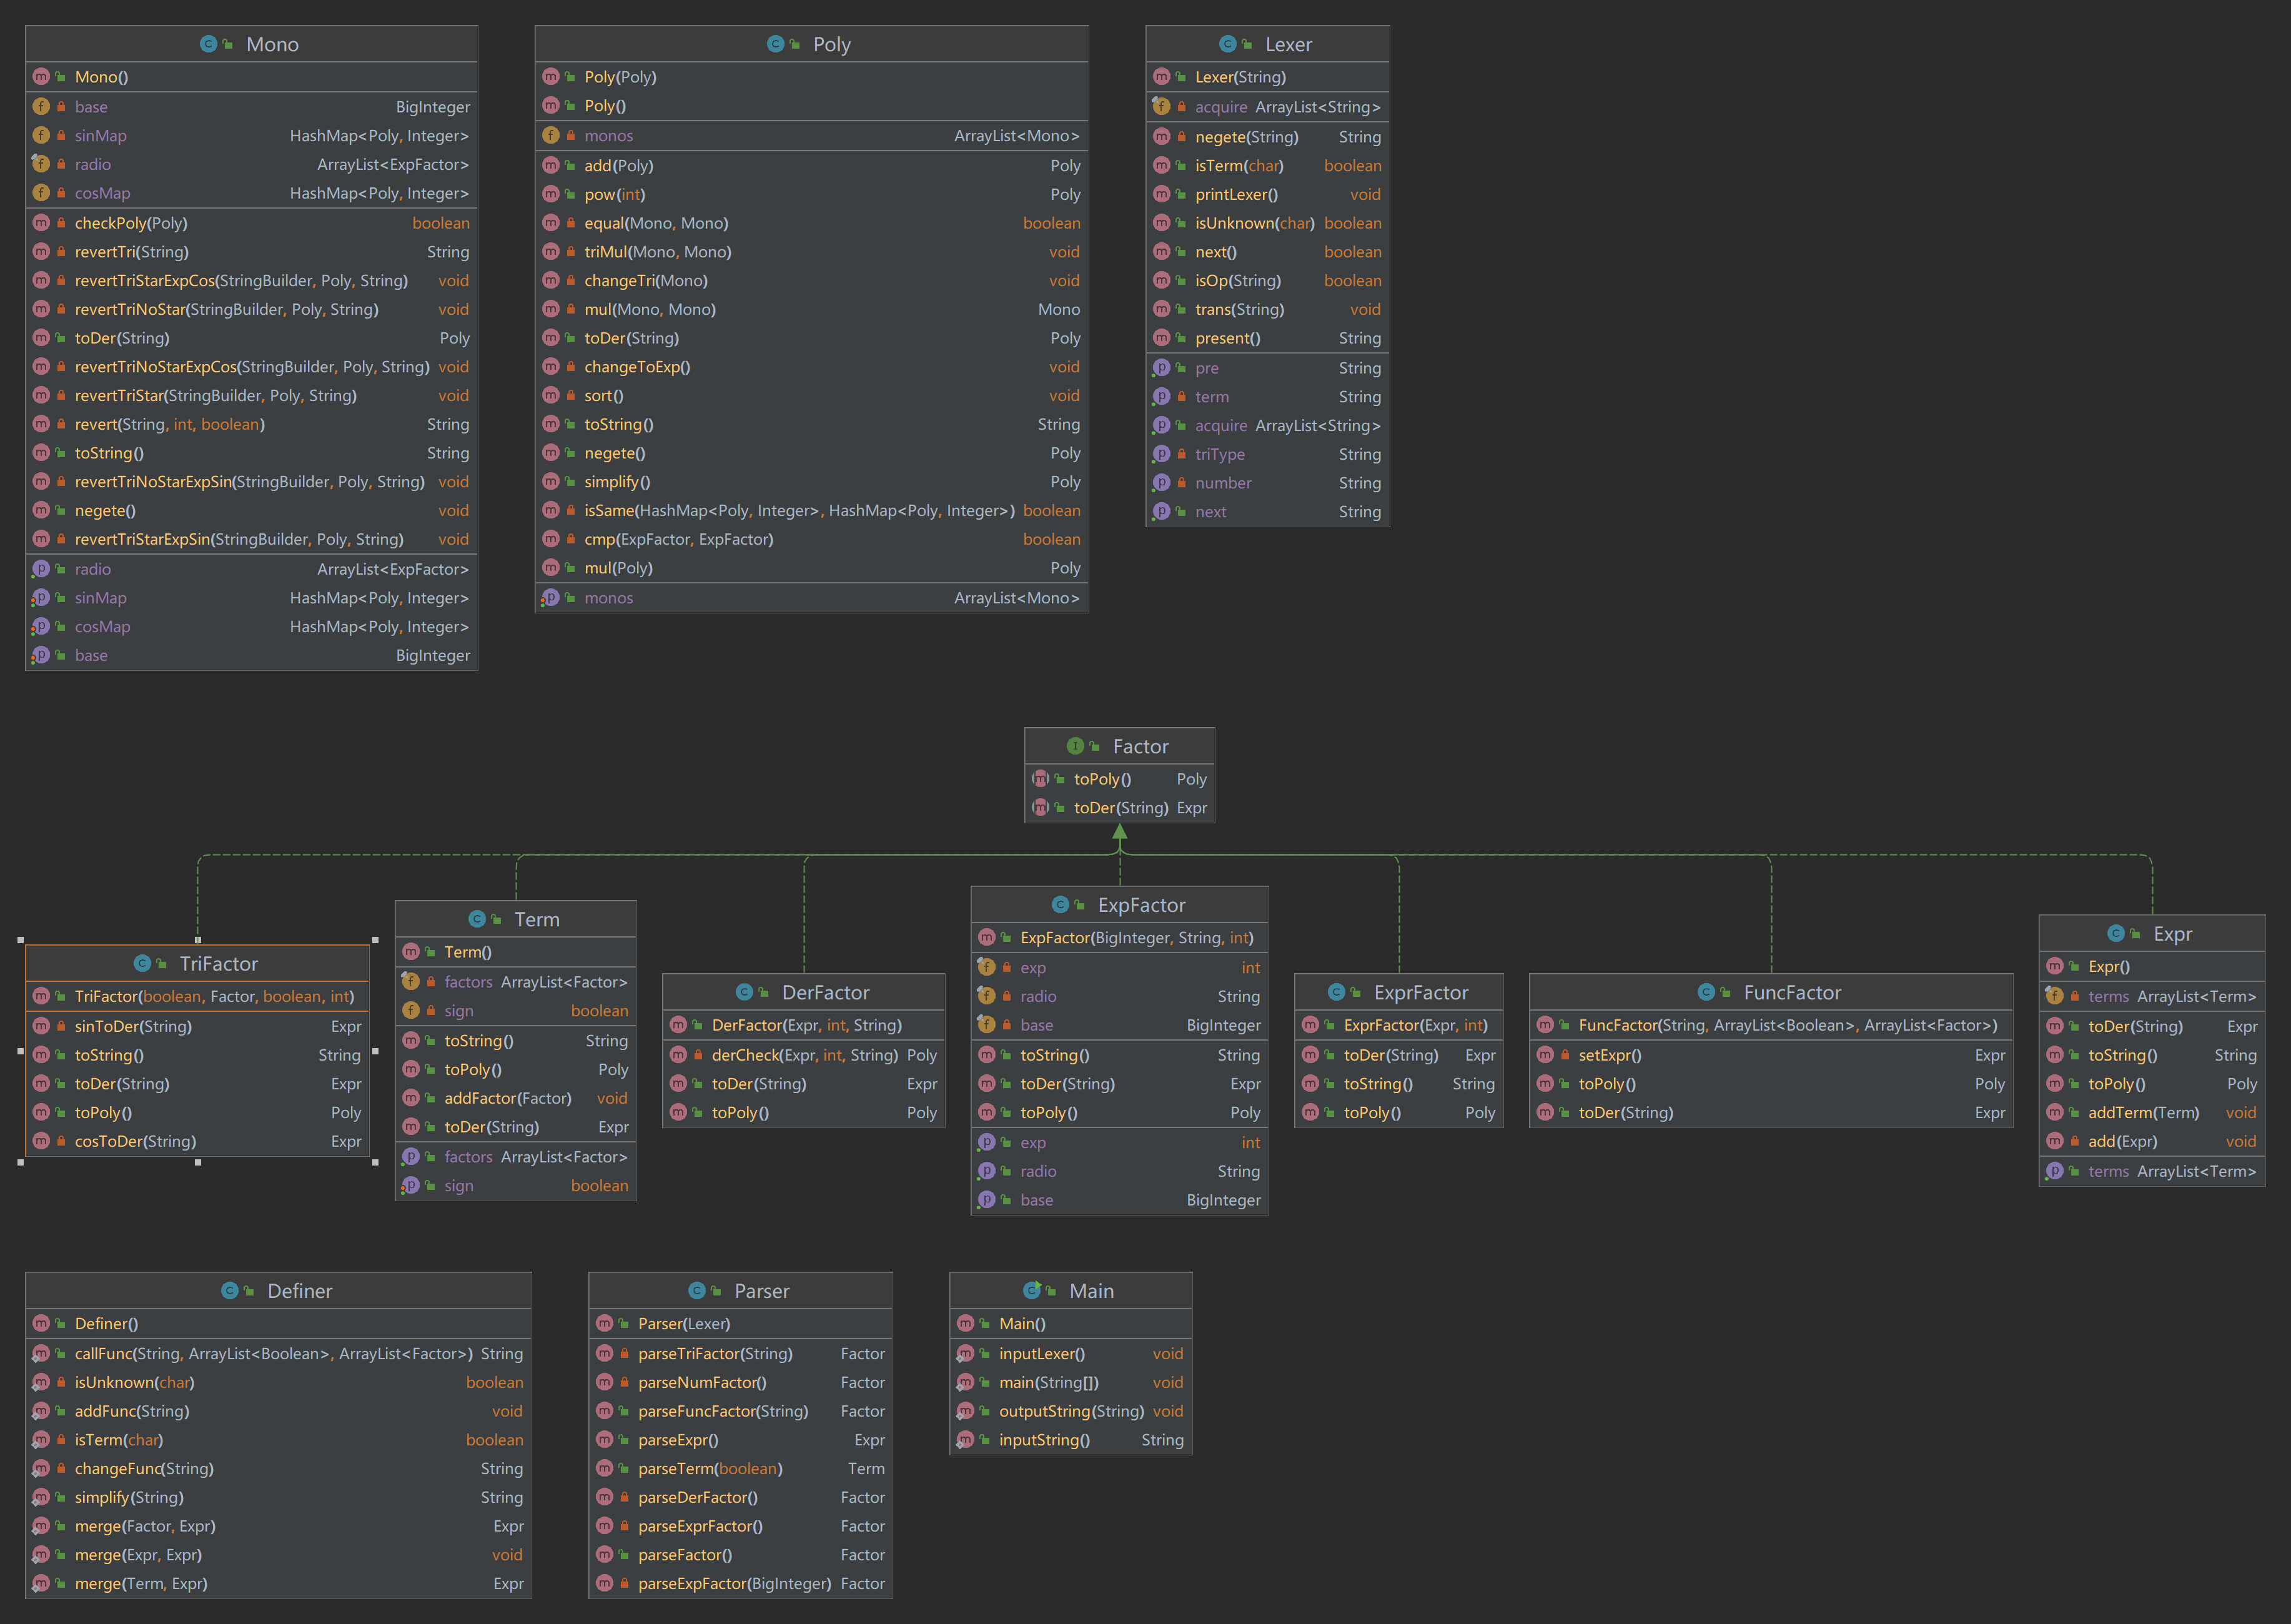Click the DerFactor class title
2291x1624 pixels.
coord(825,992)
